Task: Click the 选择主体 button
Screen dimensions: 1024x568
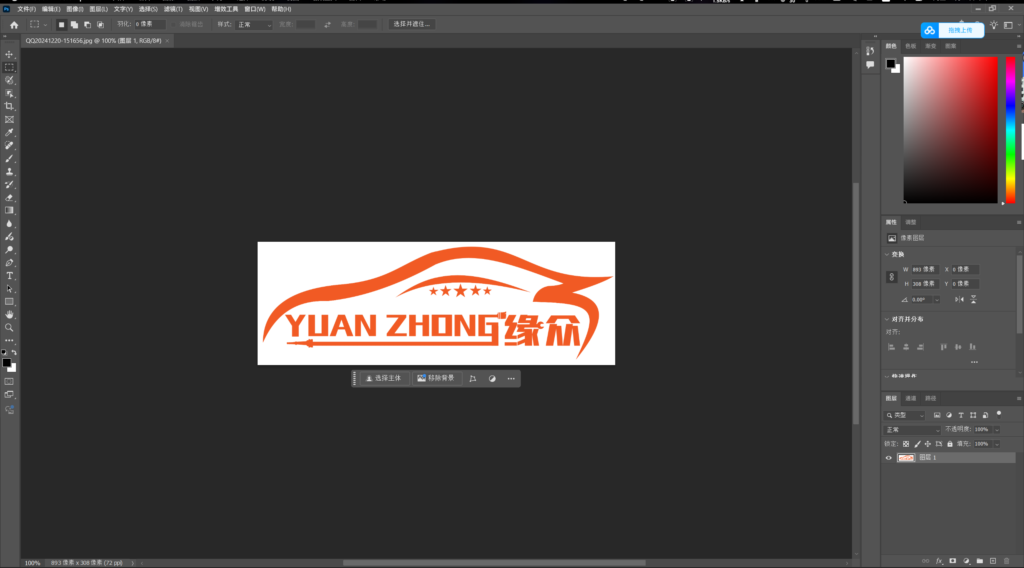Action: point(383,379)
